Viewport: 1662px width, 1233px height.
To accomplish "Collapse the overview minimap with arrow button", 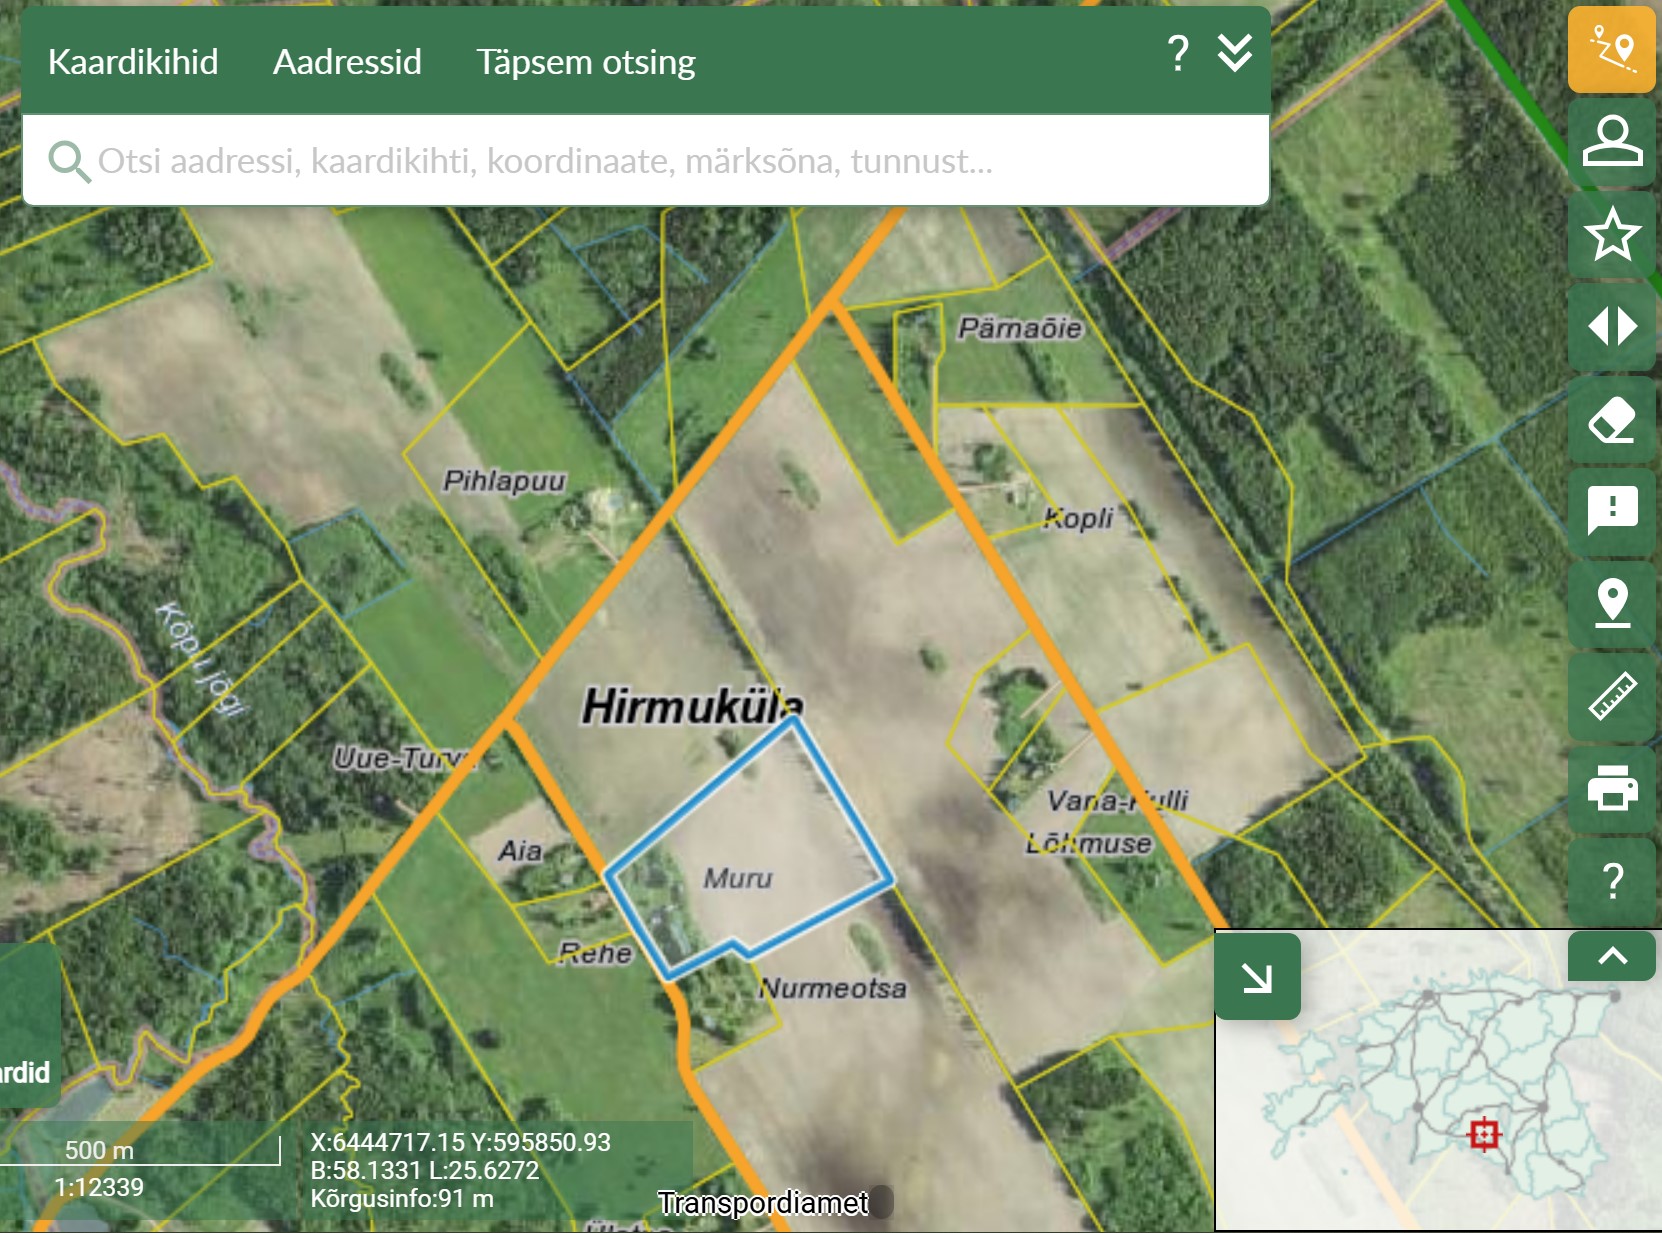I will click(1257, 977).
